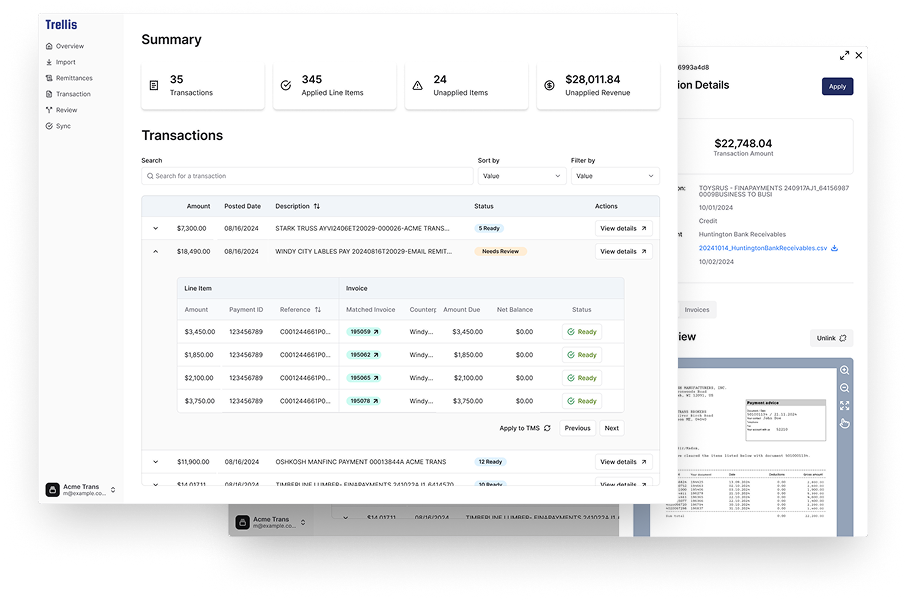The image size is (907, 600).
Task: Click the Remittances icon in the sidebar
Action: pyautogui.click(x=50, y=78)
